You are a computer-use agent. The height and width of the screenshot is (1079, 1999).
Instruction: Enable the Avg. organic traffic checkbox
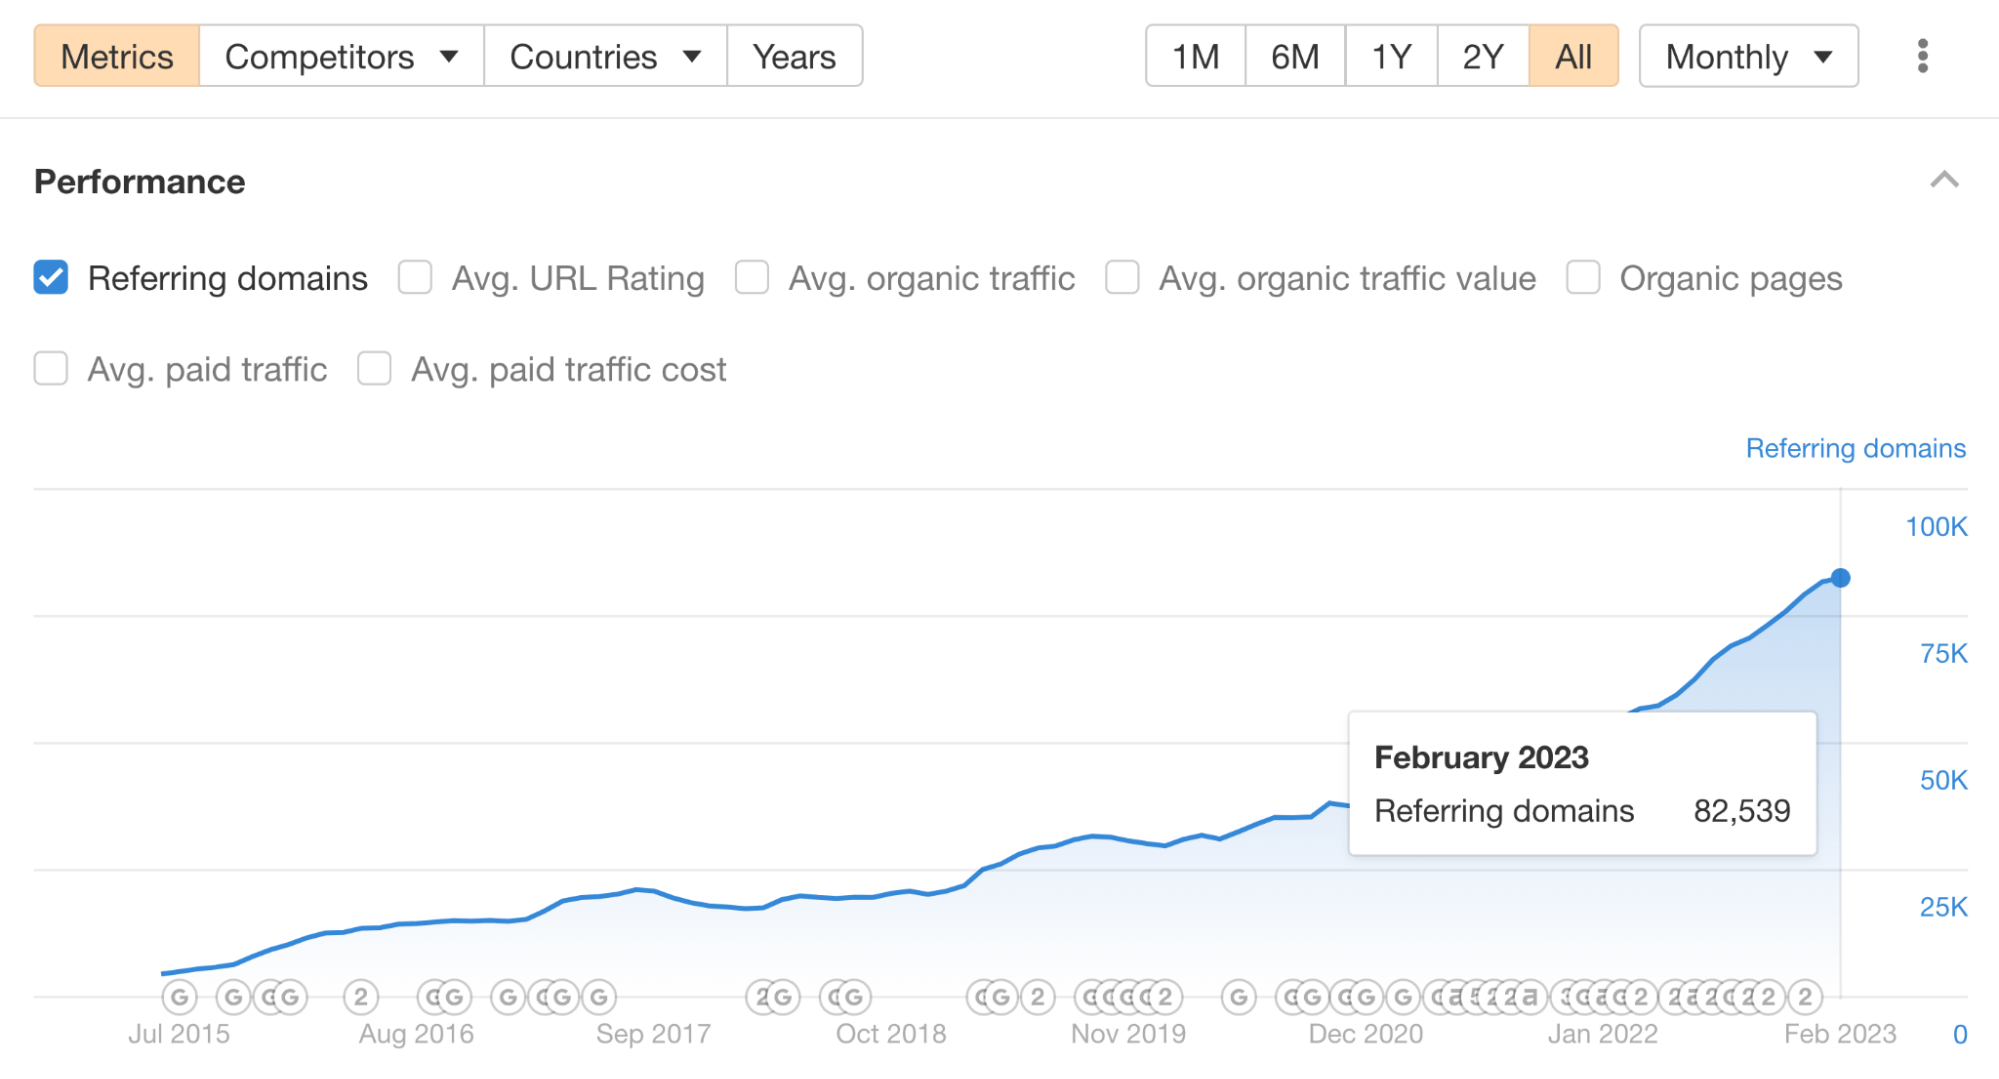[x=751, y=278]
